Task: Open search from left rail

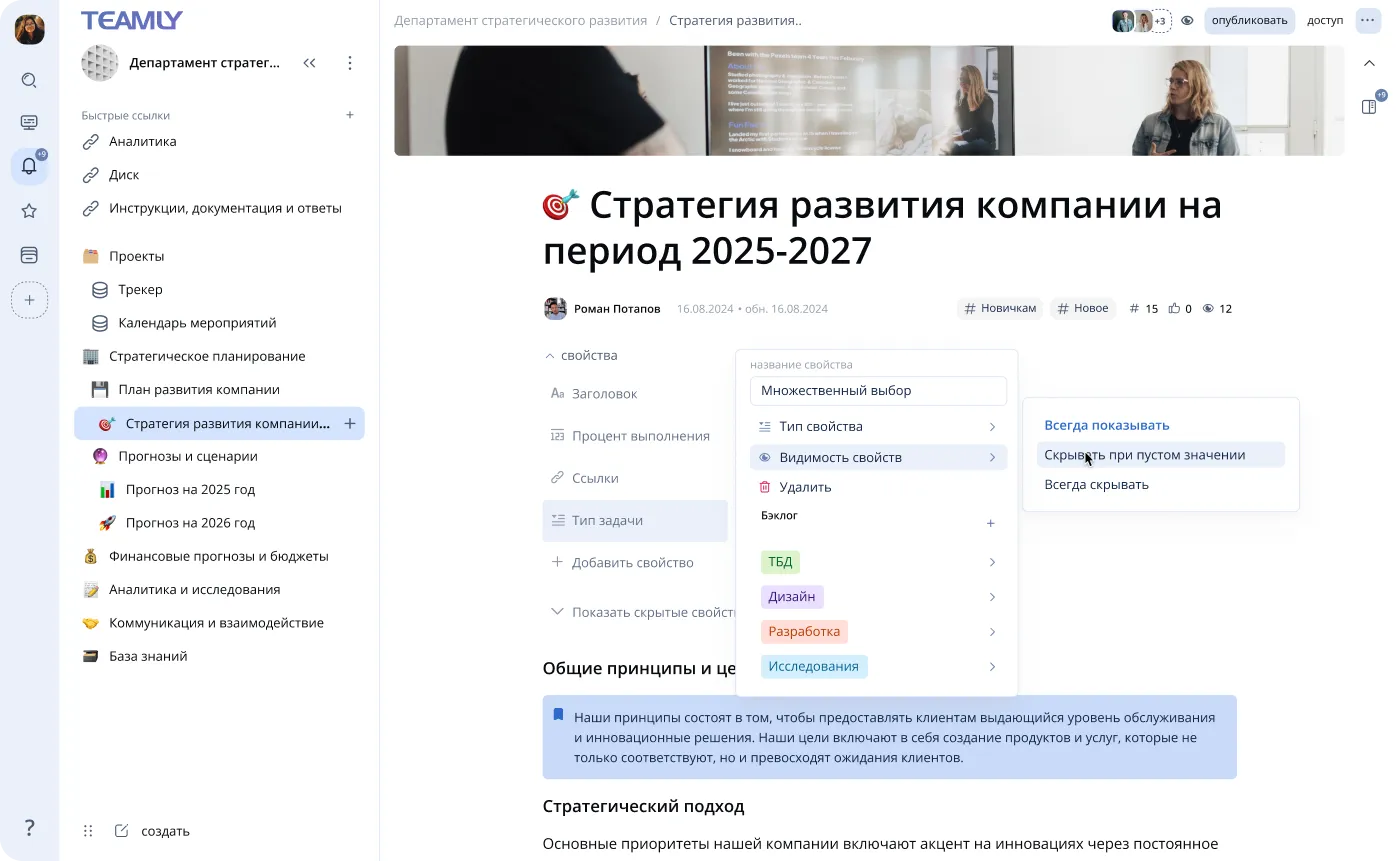Action: pyautogui.click(x=29, y=80)
